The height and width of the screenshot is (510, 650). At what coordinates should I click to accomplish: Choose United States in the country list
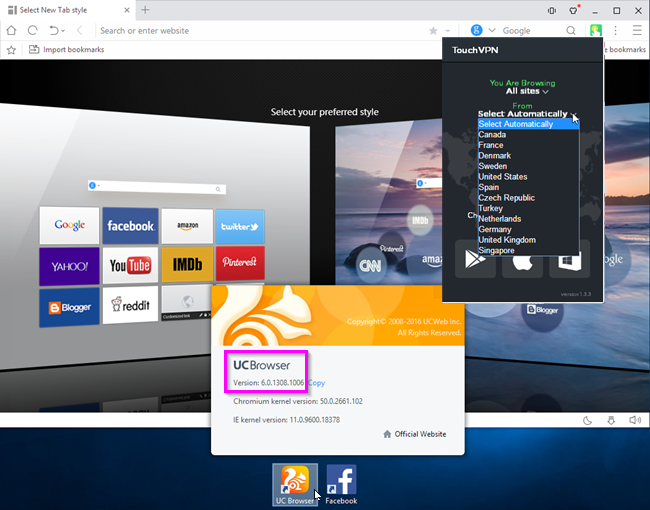tap(528, 177)
